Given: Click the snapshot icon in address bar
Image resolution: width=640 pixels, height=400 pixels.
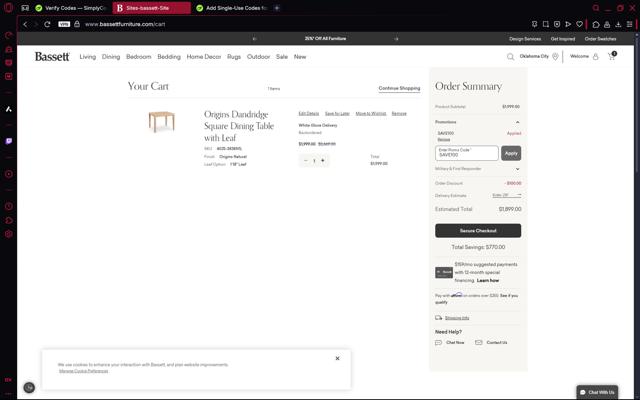Looking at the screenshot, I should pos(546,24).
